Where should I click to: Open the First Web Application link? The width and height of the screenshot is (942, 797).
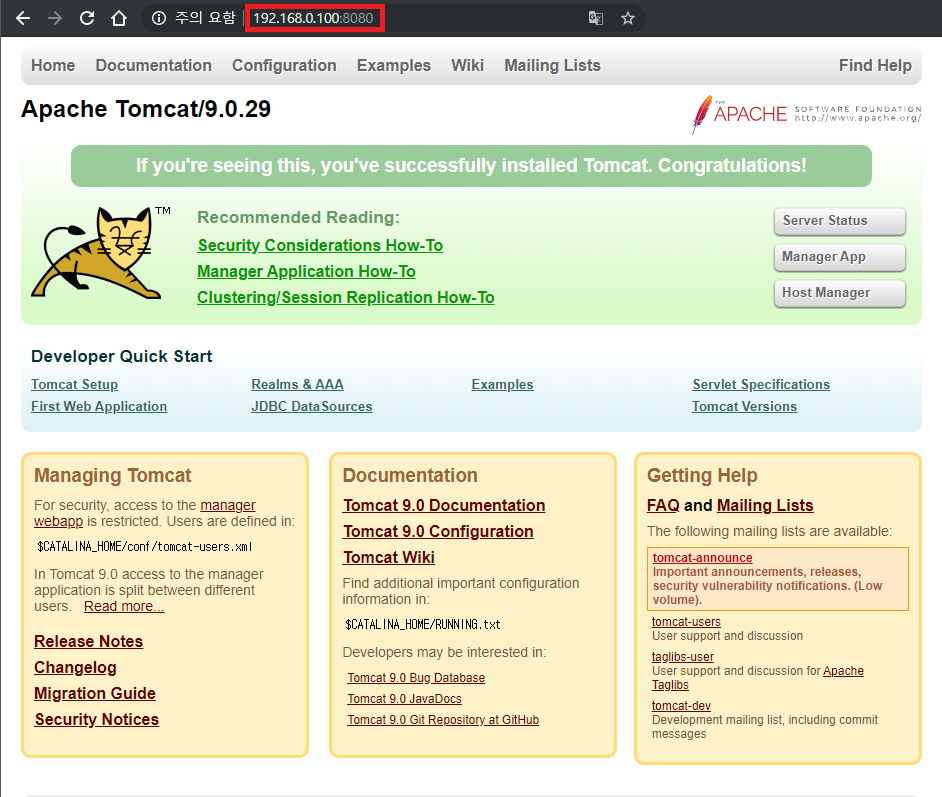click(99, 407)
